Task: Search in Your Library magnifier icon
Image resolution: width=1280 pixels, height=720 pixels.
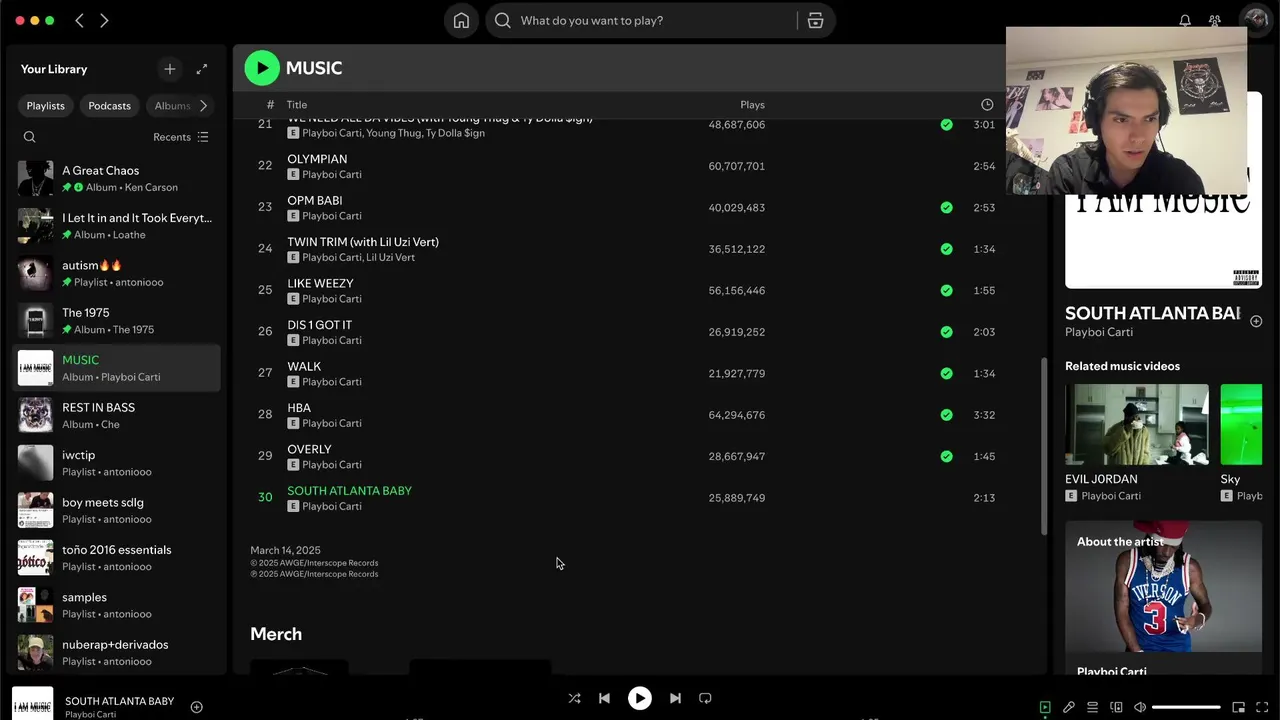Action: 29,137
